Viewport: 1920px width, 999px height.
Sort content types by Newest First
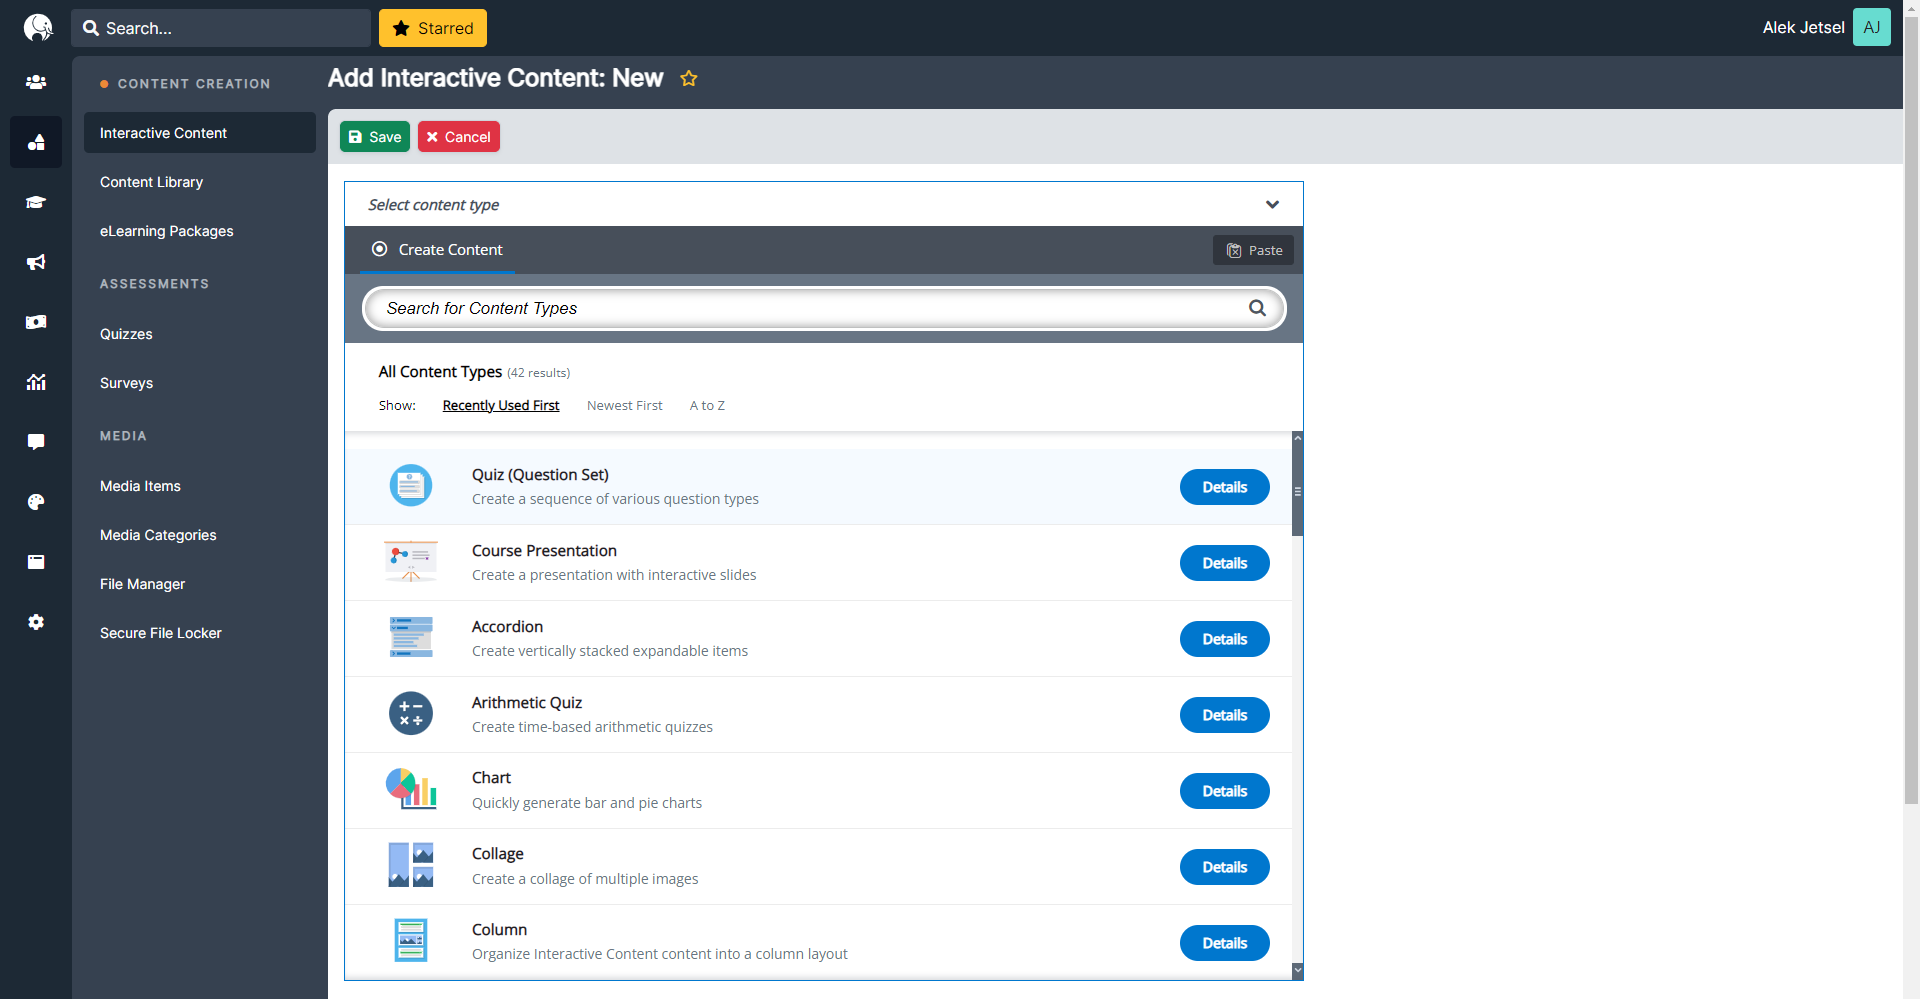click(x=625, y=405)
